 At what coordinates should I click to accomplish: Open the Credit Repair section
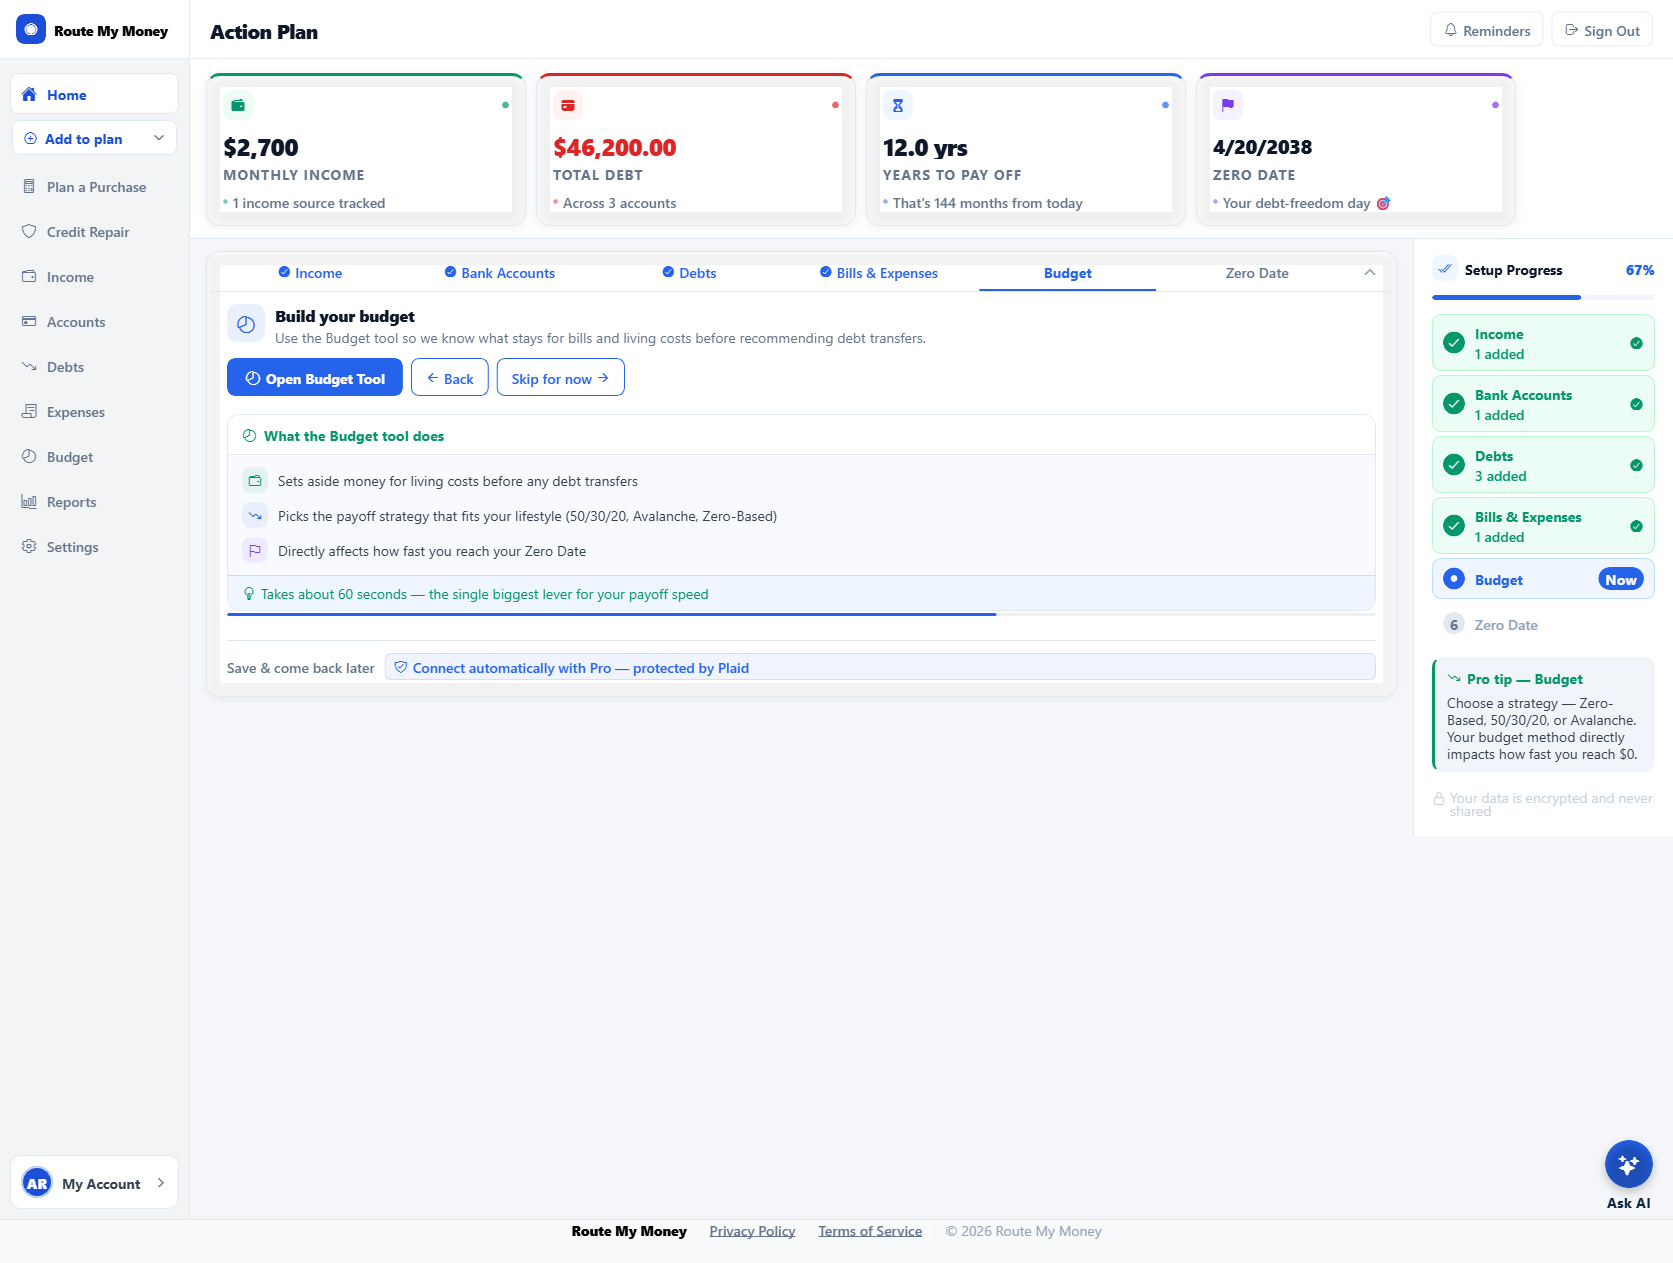[86, 231]
